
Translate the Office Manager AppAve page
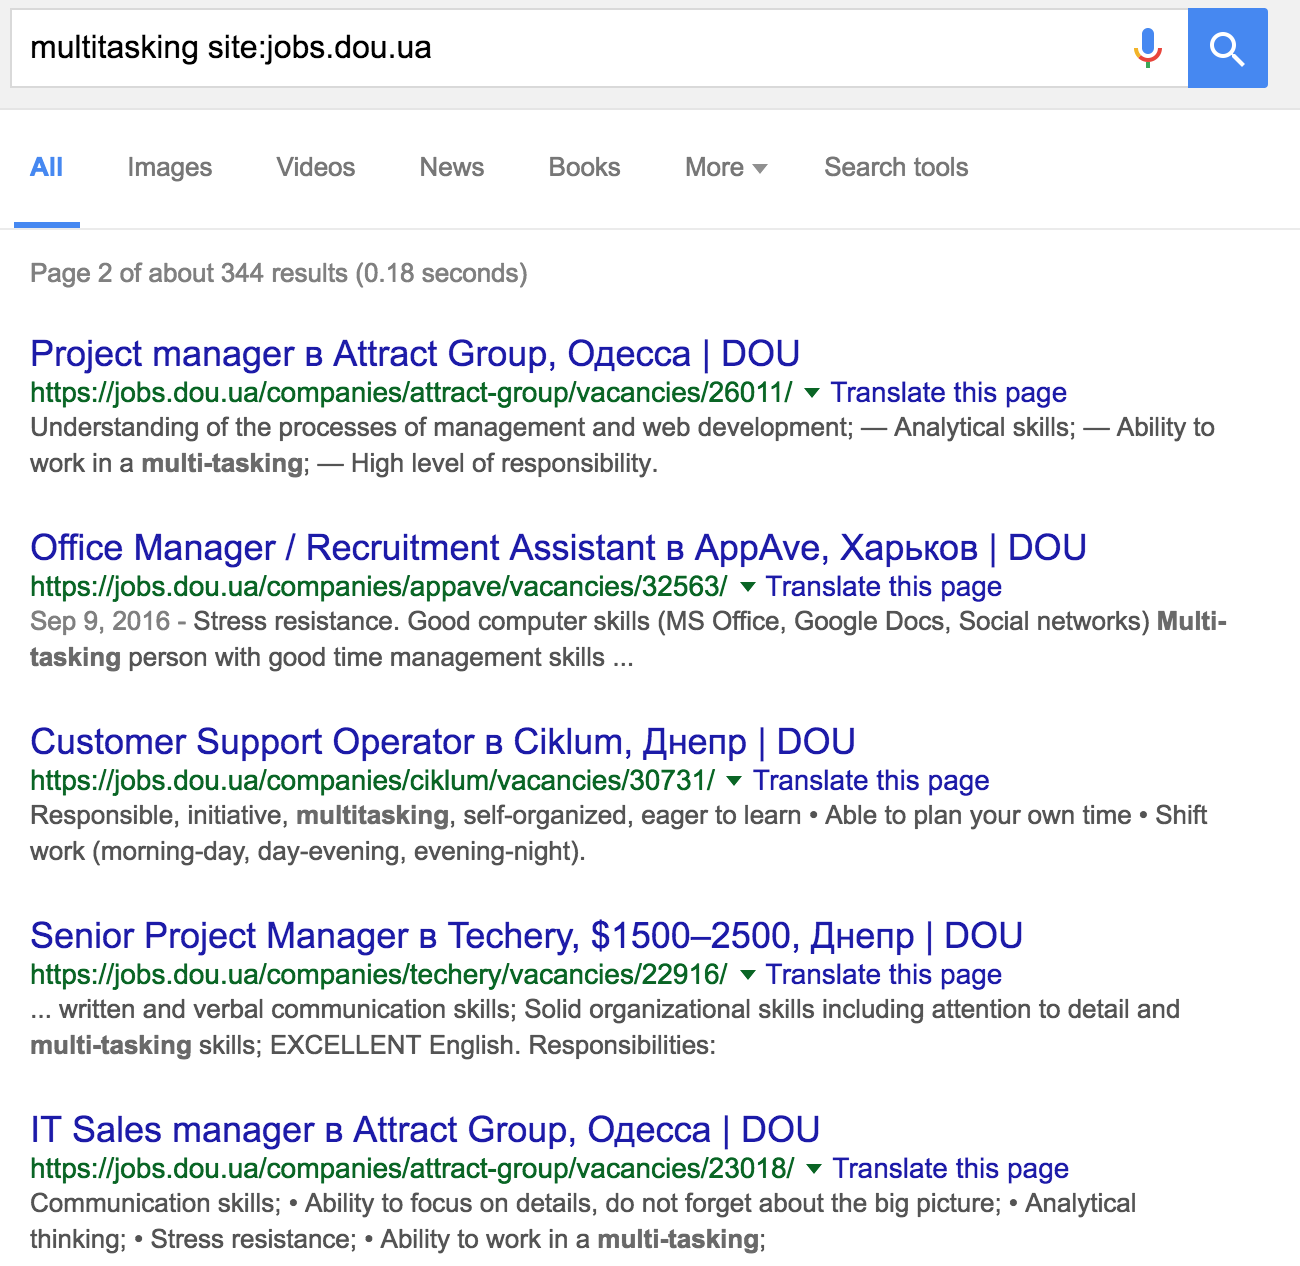pyautogui.click(x=884, y=587)
